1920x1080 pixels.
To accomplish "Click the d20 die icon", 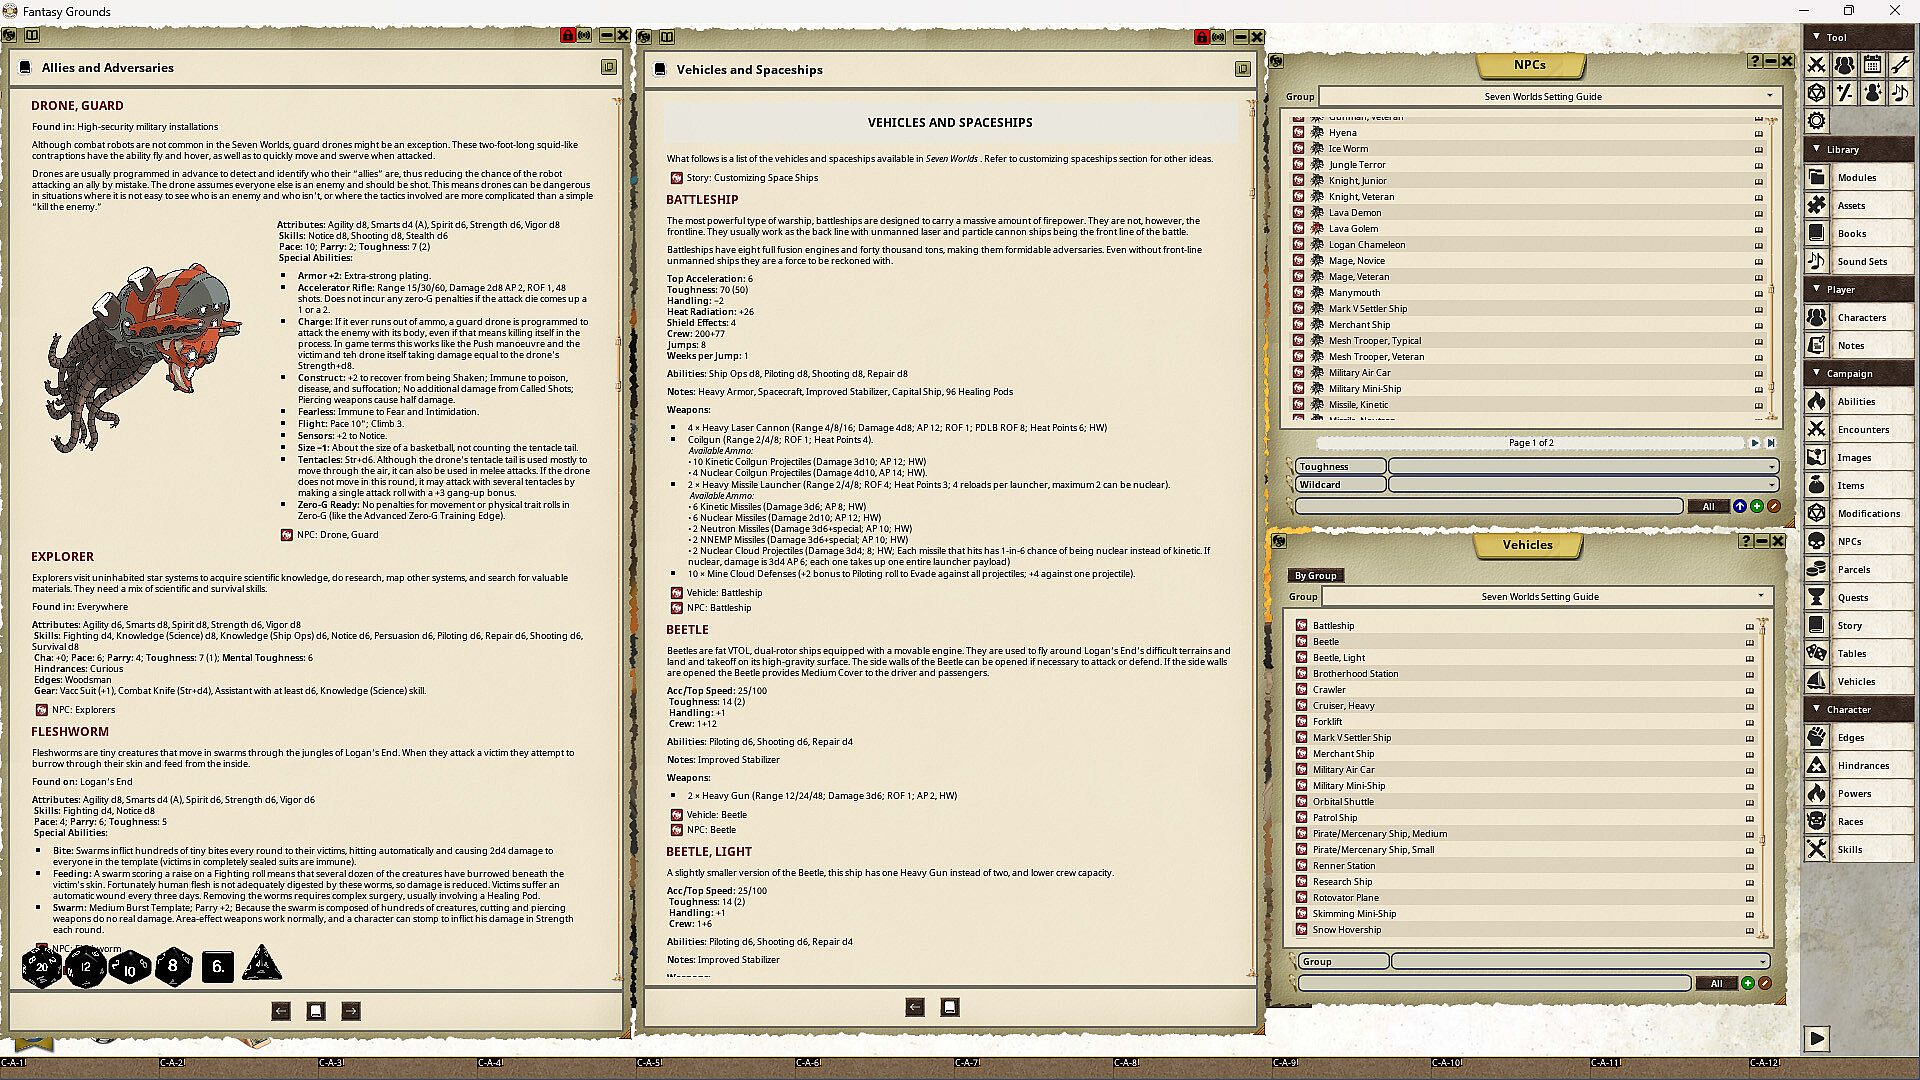I will point(41,966).
